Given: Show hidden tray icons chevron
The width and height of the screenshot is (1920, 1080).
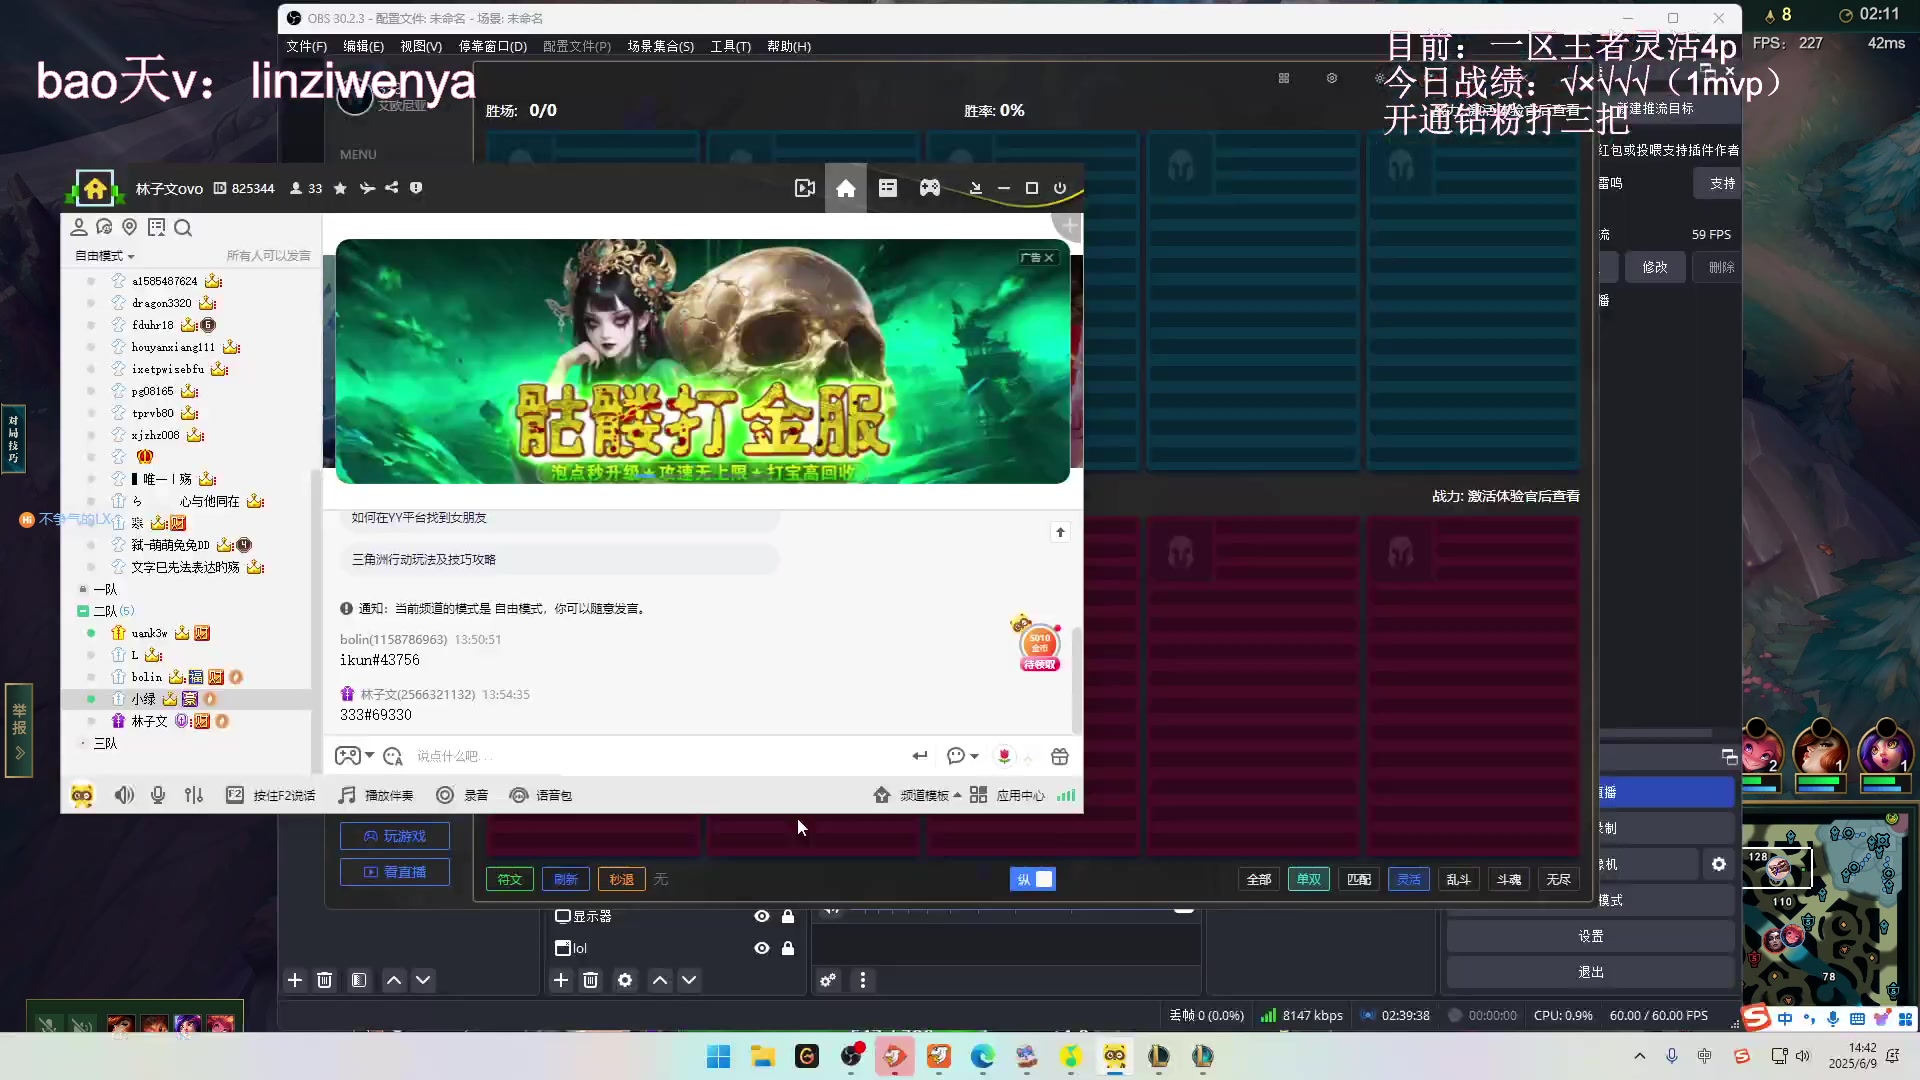Looking at the screenshot, I should pos(1639,1056).
